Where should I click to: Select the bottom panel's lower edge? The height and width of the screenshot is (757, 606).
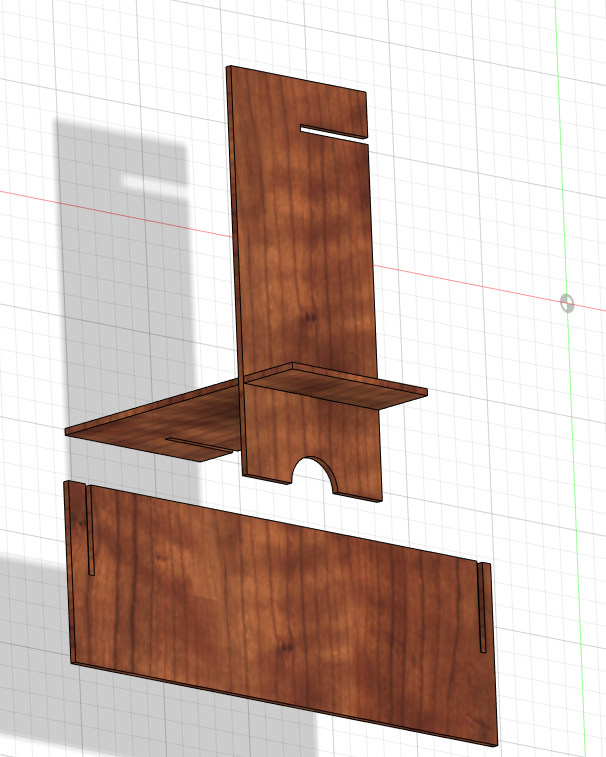click(x=280, y=705)
